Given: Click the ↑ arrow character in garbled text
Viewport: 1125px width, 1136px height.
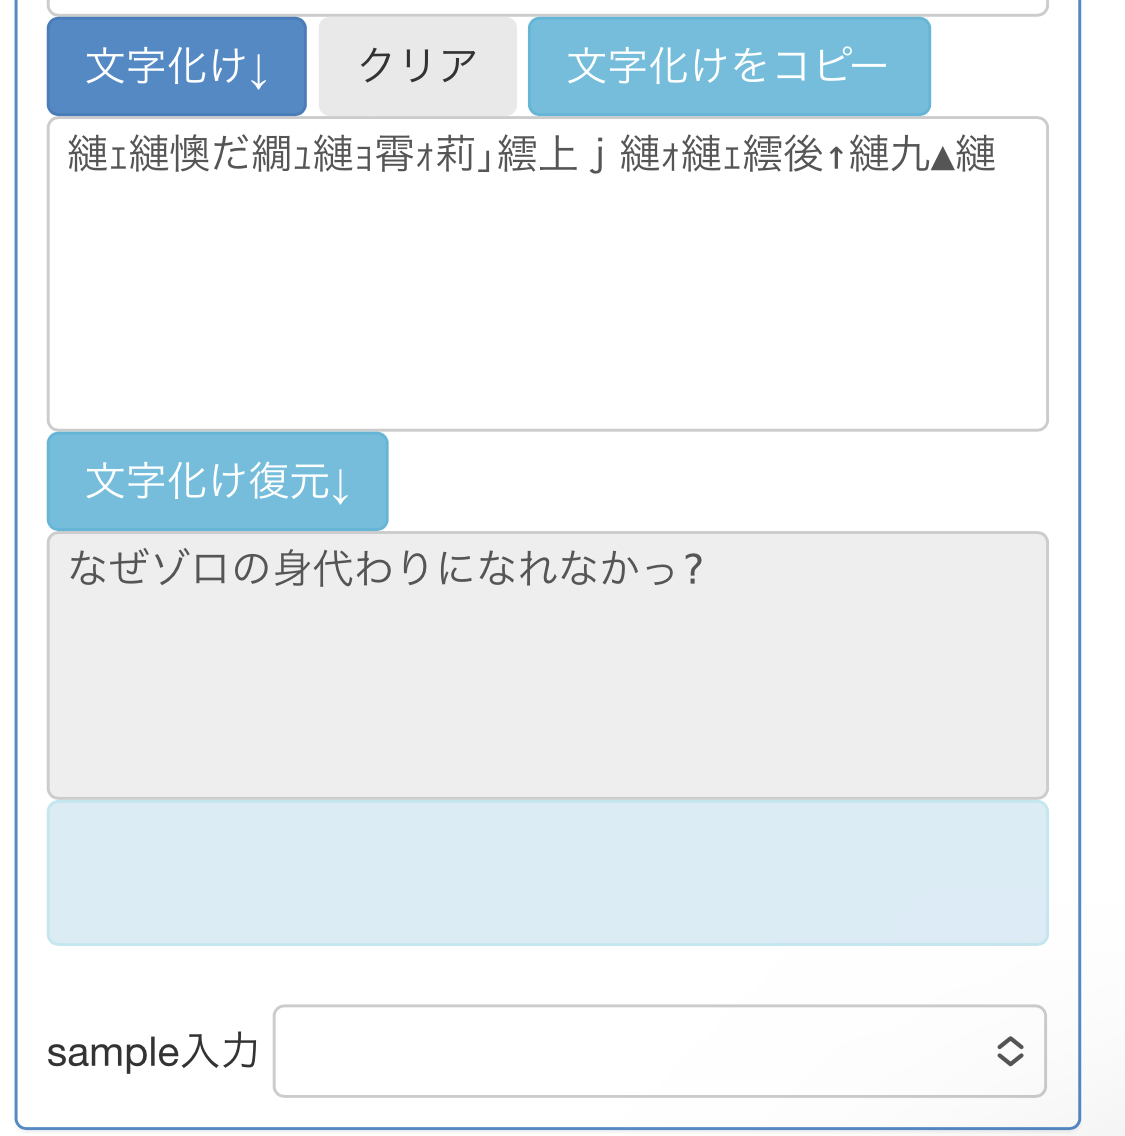Looking at the screenshot, I should click(836, 157).
